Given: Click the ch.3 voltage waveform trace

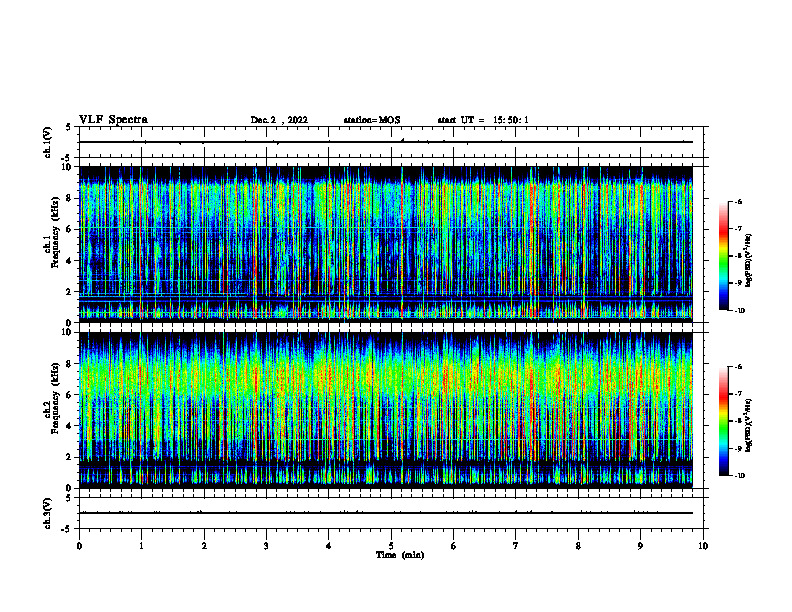Looking at the screenshot, I should (386, 513).
